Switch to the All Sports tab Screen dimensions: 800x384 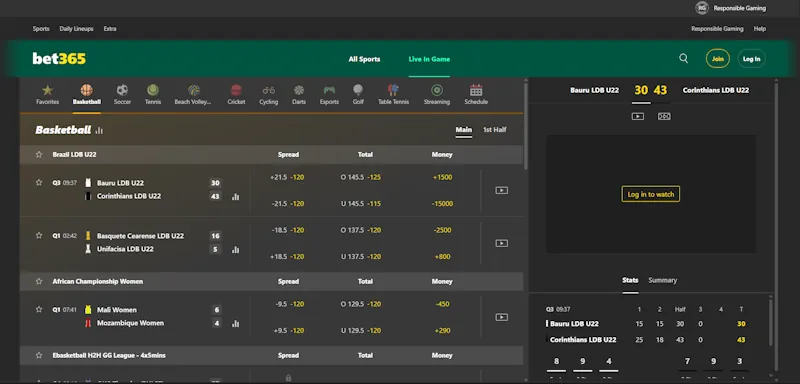364,59
